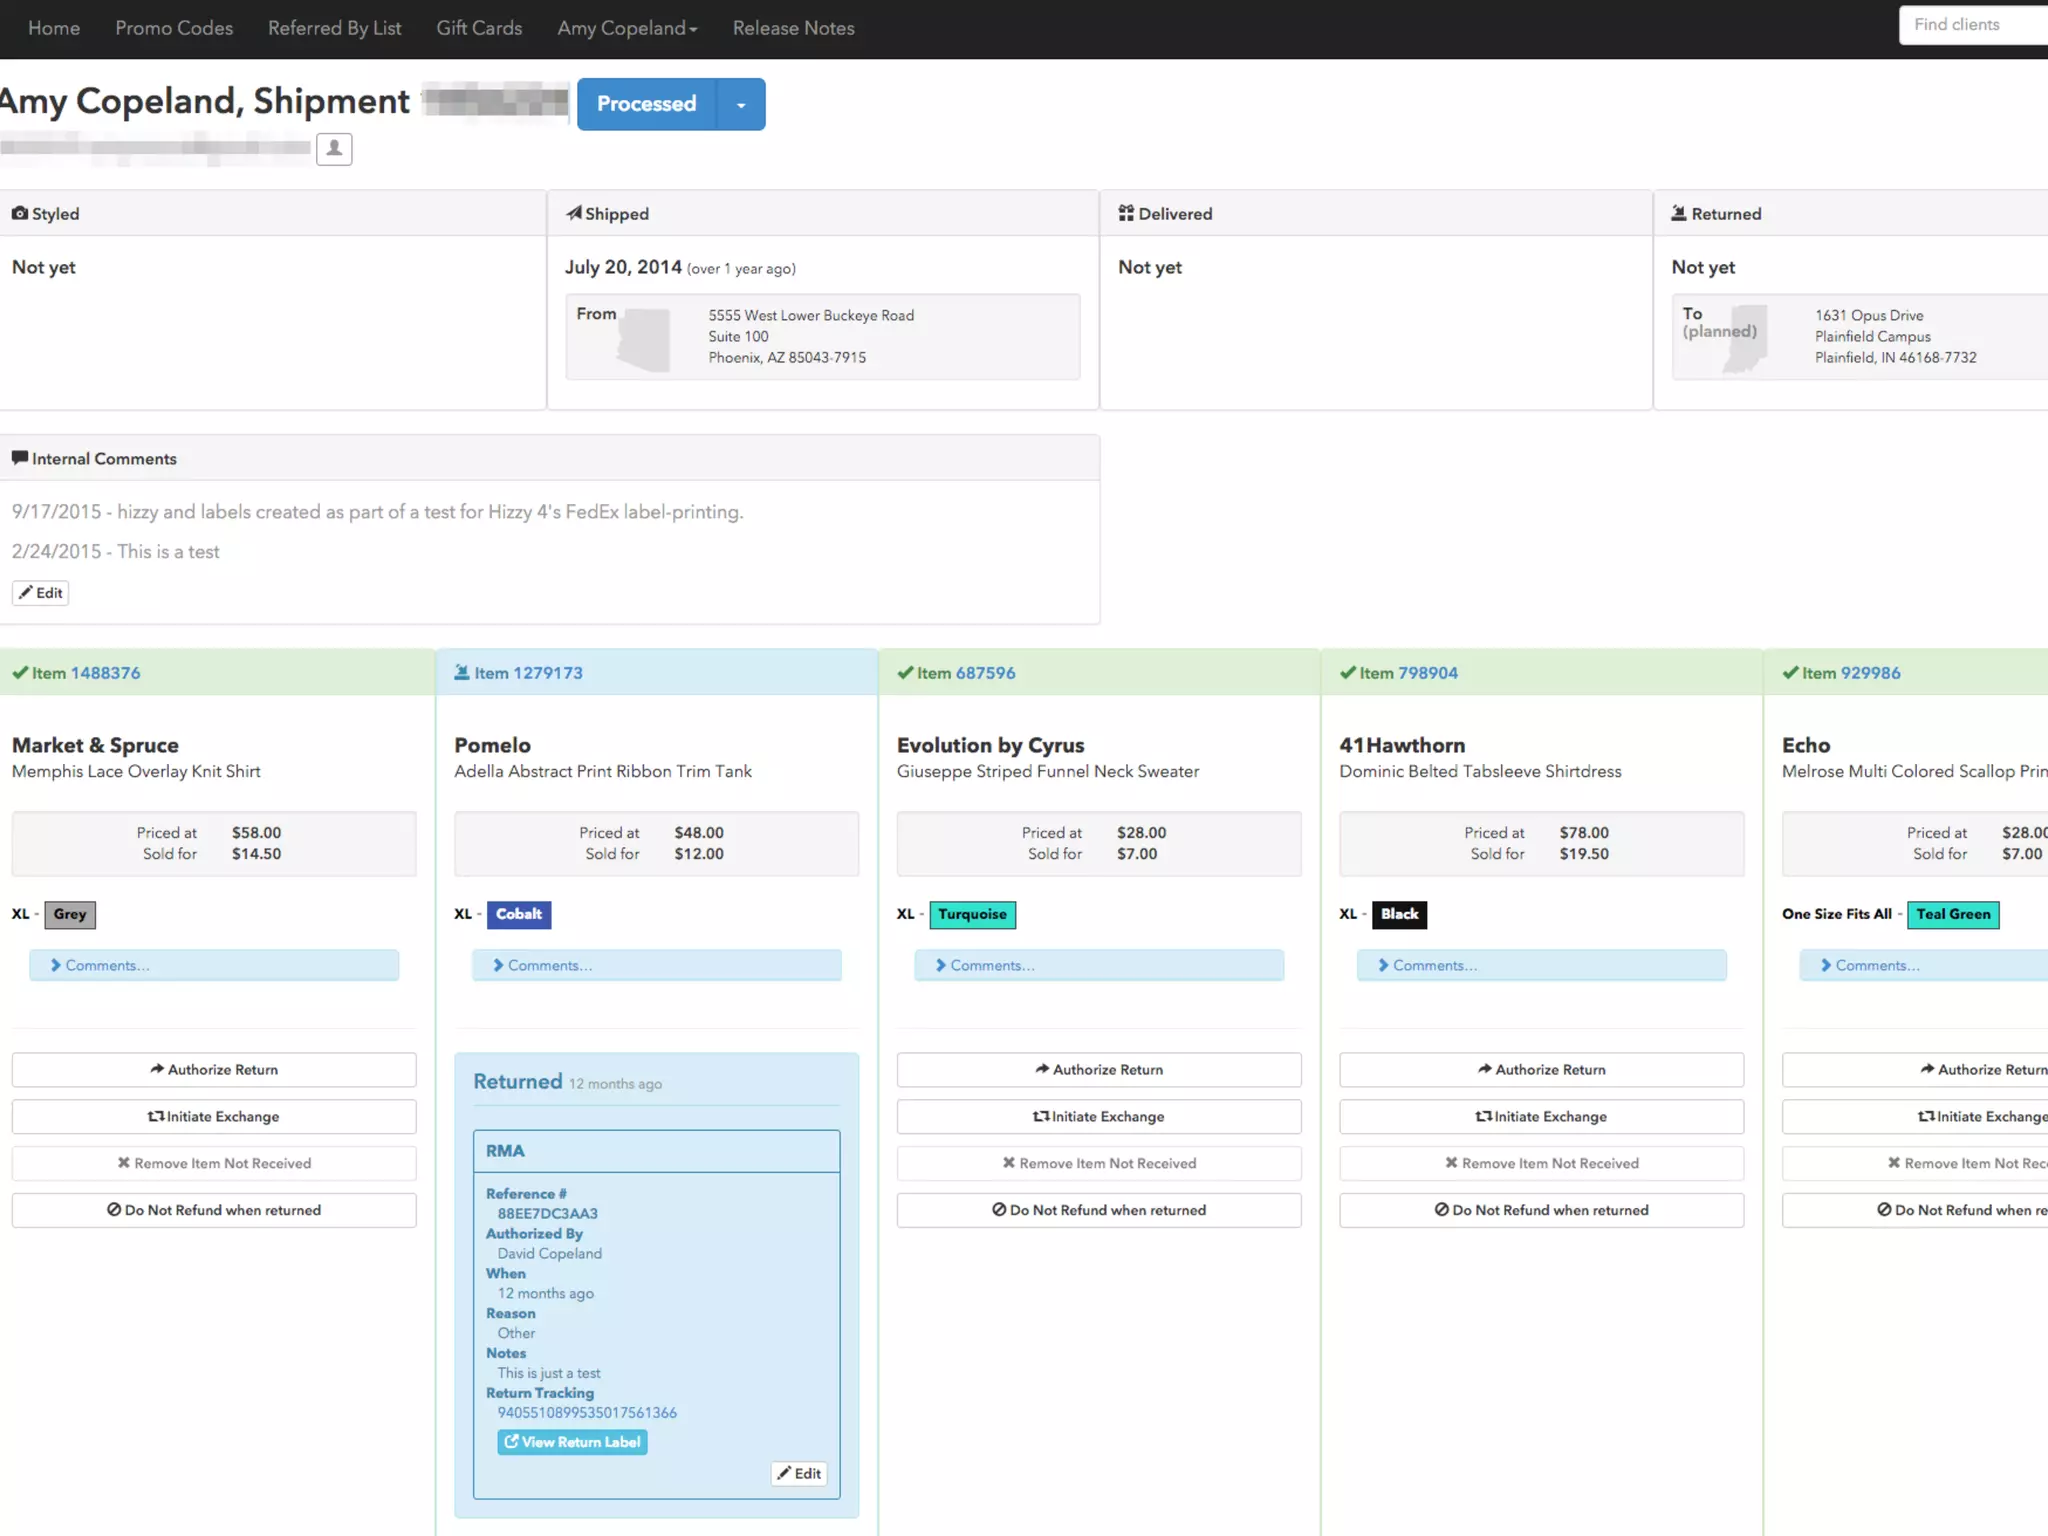
Task: Remove Item Not Received for Evolution by Cyrus
Action: (x=1099, y=1164)
